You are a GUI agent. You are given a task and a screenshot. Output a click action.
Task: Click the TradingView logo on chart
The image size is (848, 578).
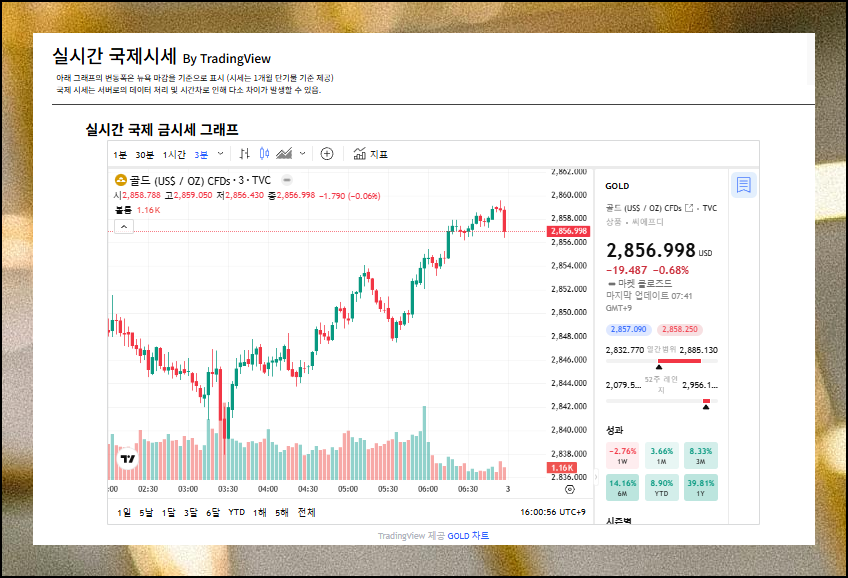[128, 459]
